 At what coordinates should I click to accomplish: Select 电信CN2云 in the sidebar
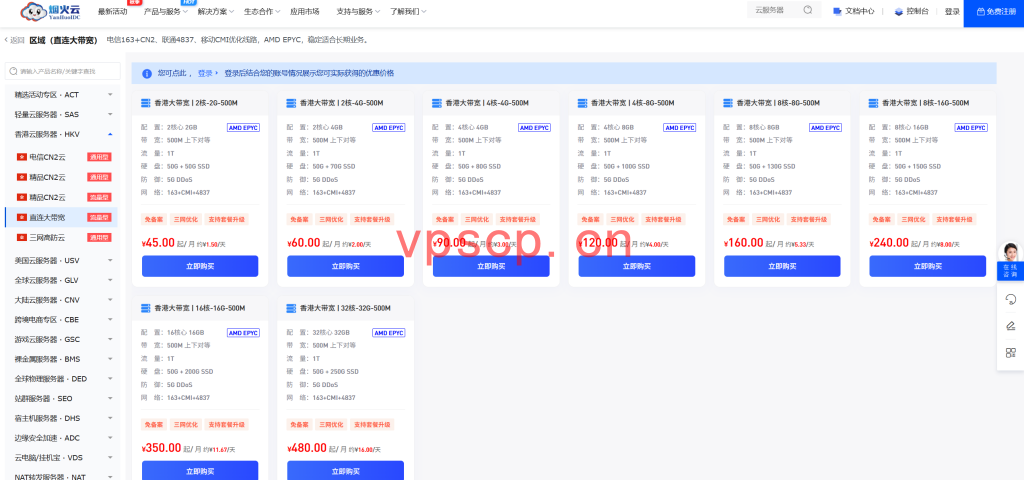point(62,157)
